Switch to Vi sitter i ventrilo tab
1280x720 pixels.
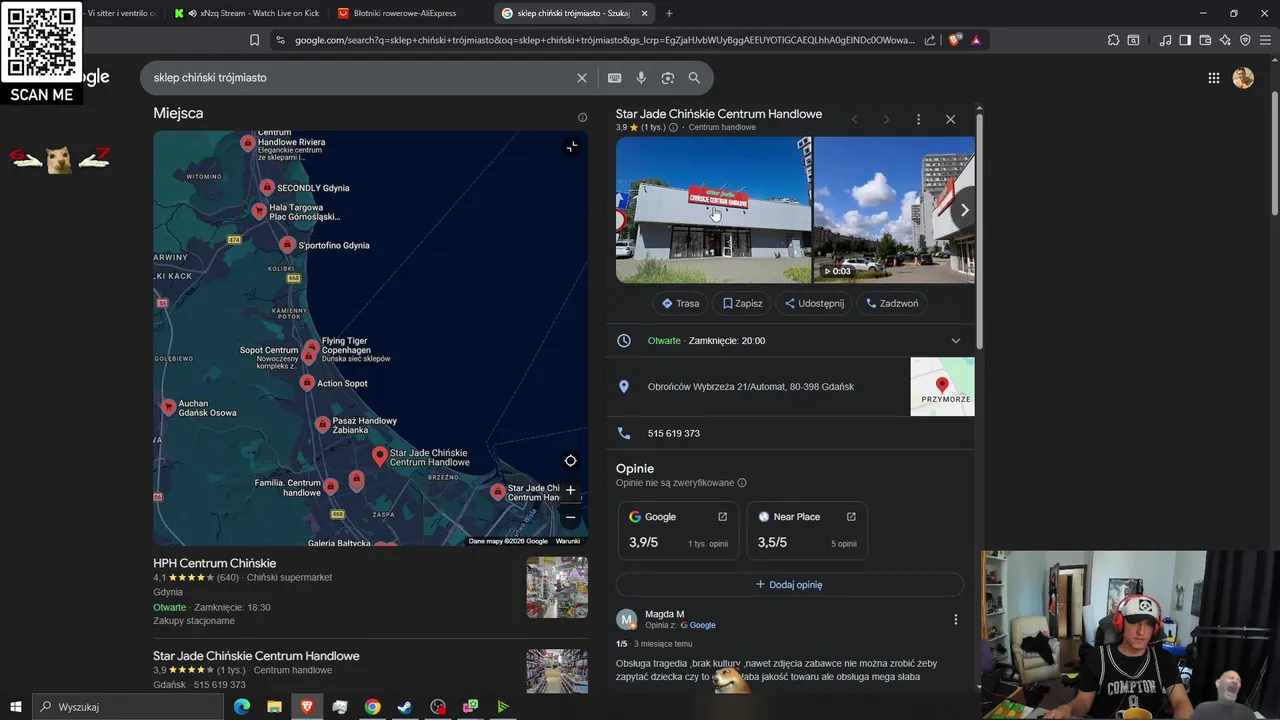[122, 13]
